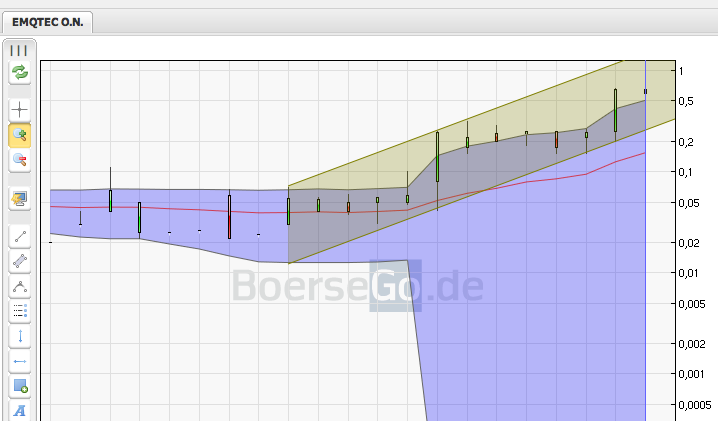This screenshot has height=421, width=718.
Task: Click the olive trend channel upper edge
Action: (450, 124)
